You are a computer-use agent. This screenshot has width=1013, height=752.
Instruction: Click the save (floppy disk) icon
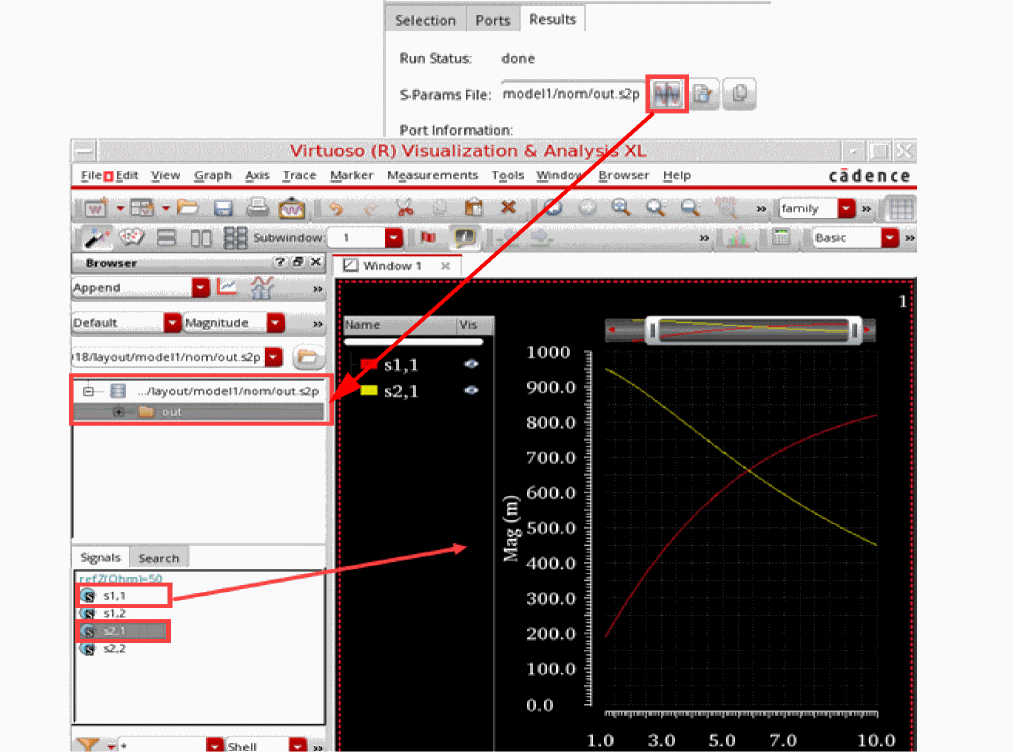[x=223, y=207]
